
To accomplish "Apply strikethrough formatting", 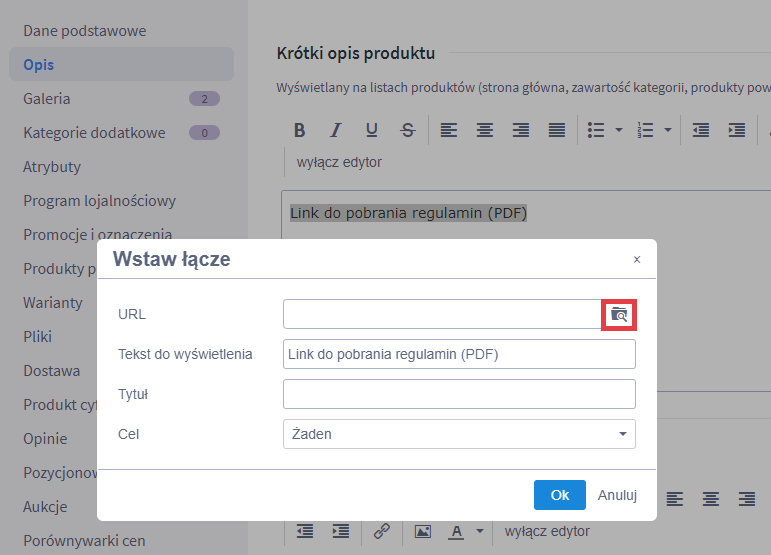I will [x=407, y=130].
